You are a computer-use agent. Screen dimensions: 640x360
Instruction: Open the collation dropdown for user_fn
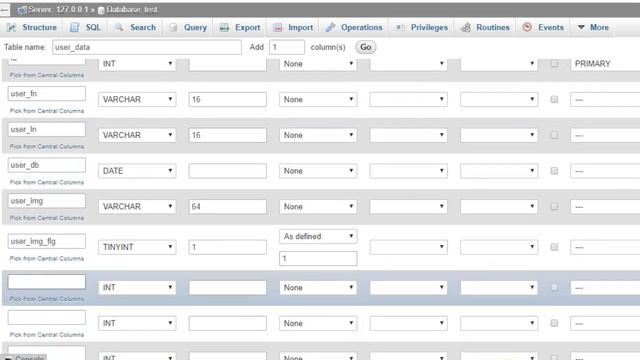coord(409,100)
